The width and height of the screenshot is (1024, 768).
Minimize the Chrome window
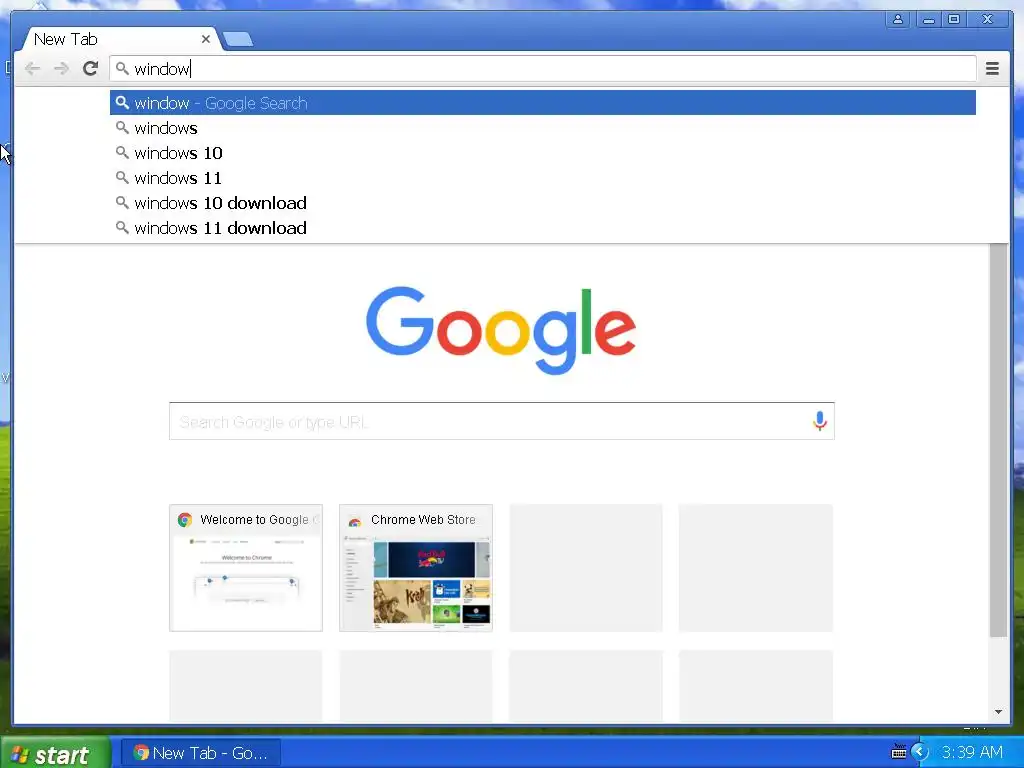[x=928, y=19]
